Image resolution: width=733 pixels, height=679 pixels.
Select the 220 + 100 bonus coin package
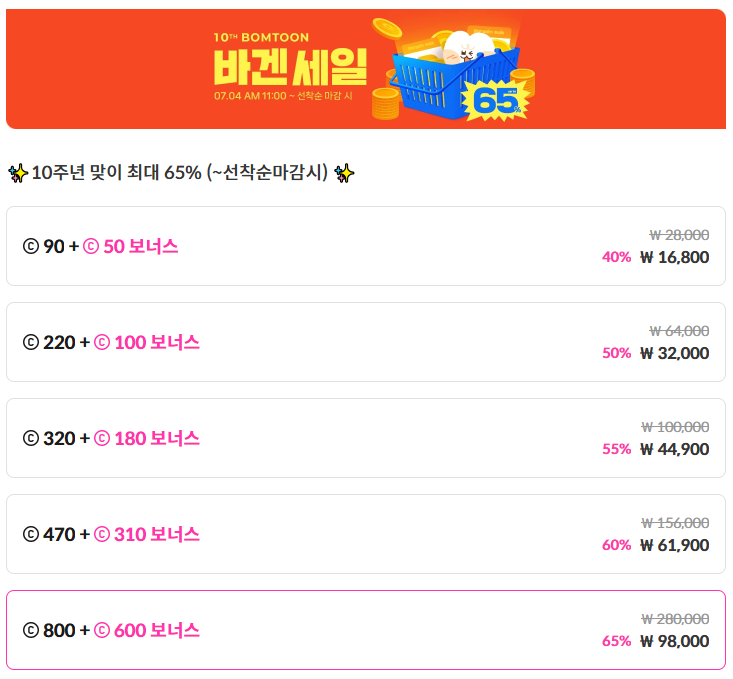(366, 342)
